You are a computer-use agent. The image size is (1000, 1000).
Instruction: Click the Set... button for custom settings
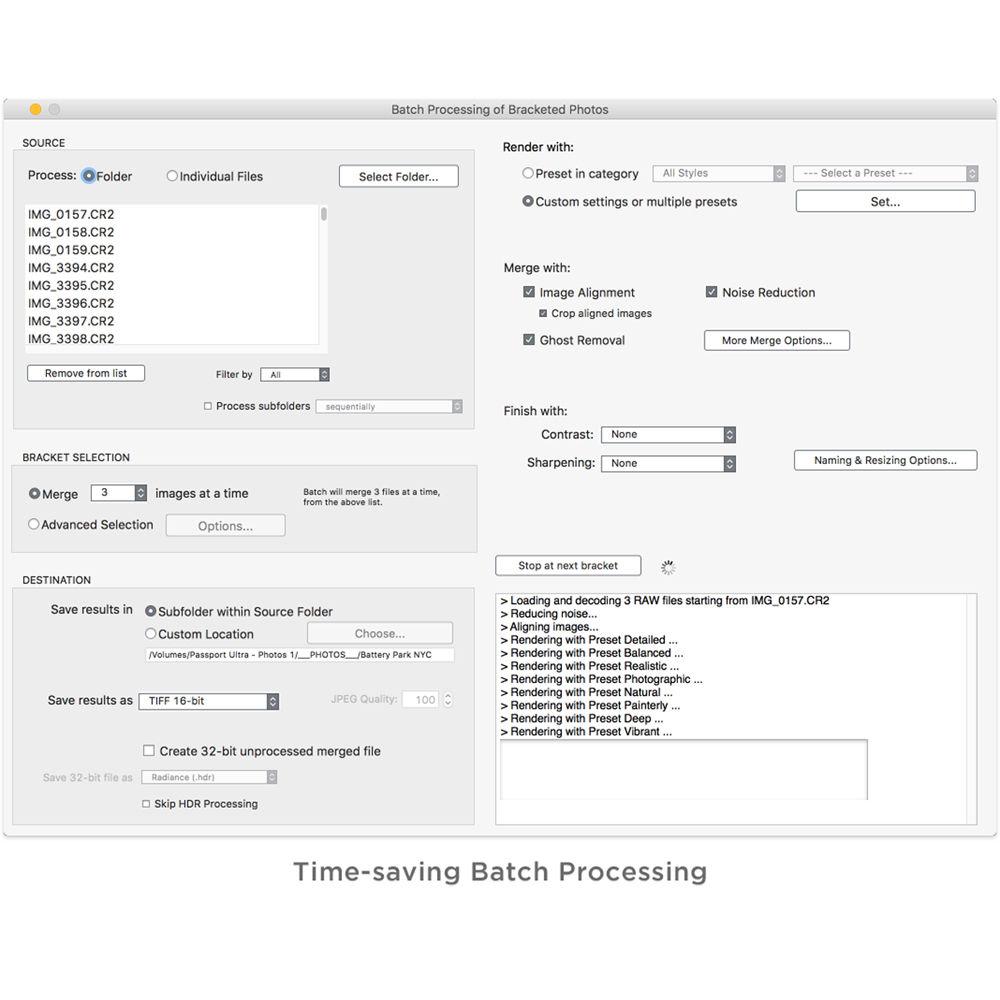click(884, 201)
